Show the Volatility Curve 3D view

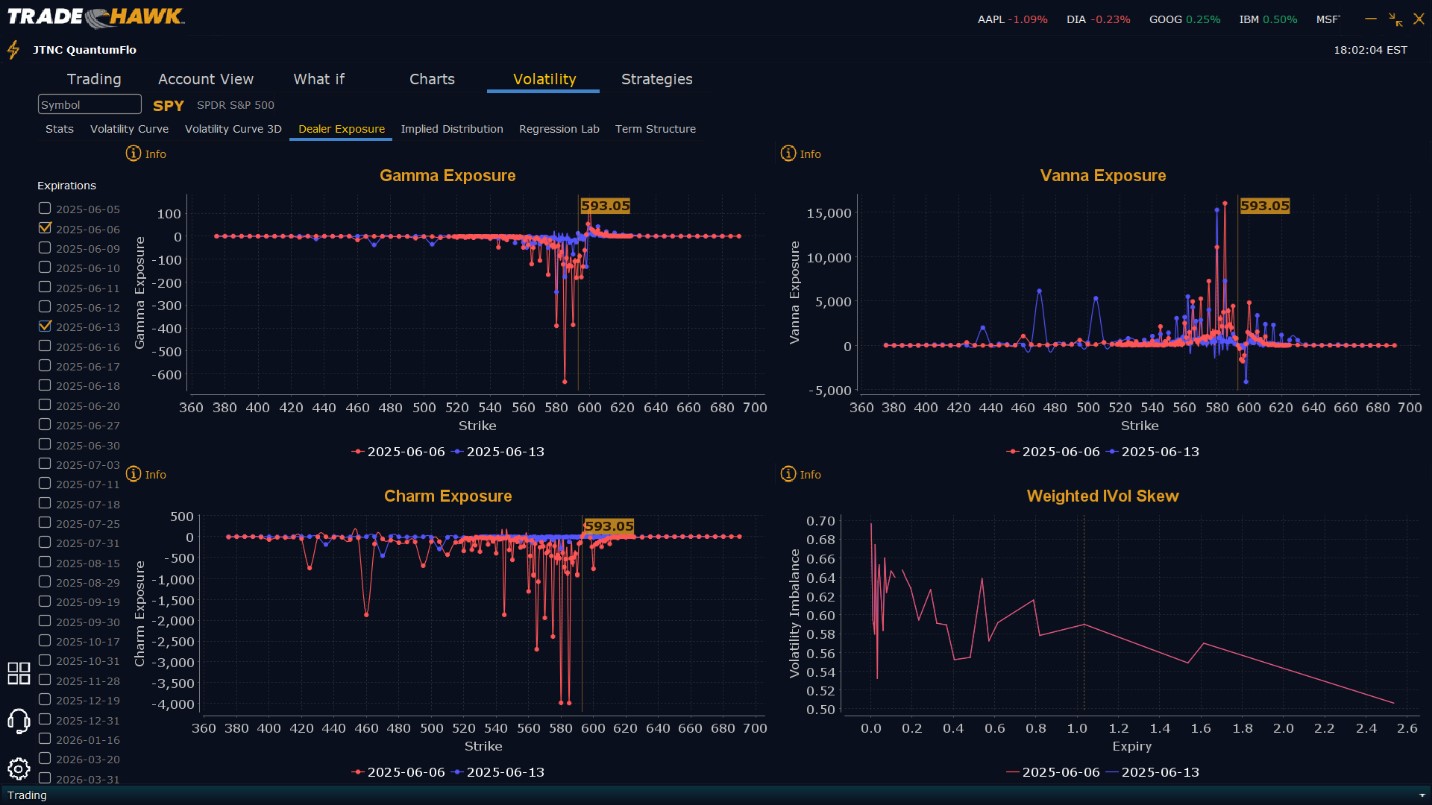(x=233, y=129)
